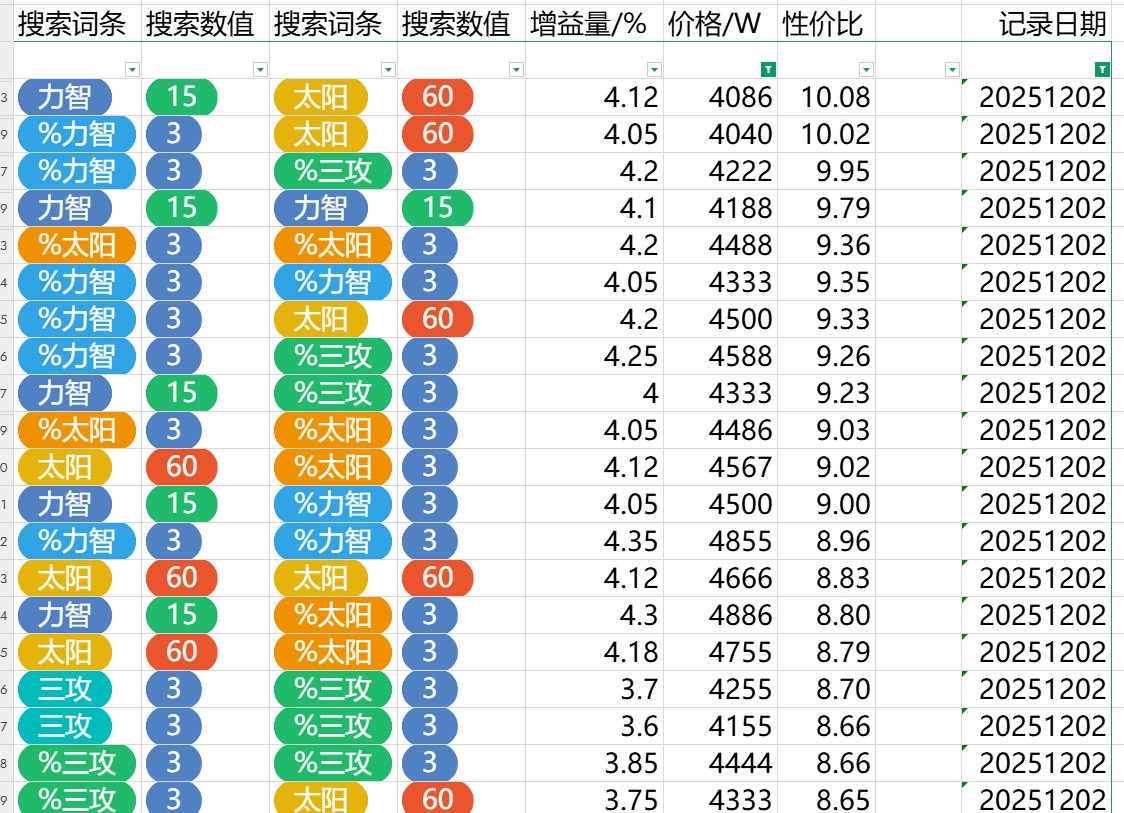Image resolution: width=1124 pixels, height=813 pixels.
Task: Open the first 搜索数值 filter dropdown
Action: click(260, 70)
